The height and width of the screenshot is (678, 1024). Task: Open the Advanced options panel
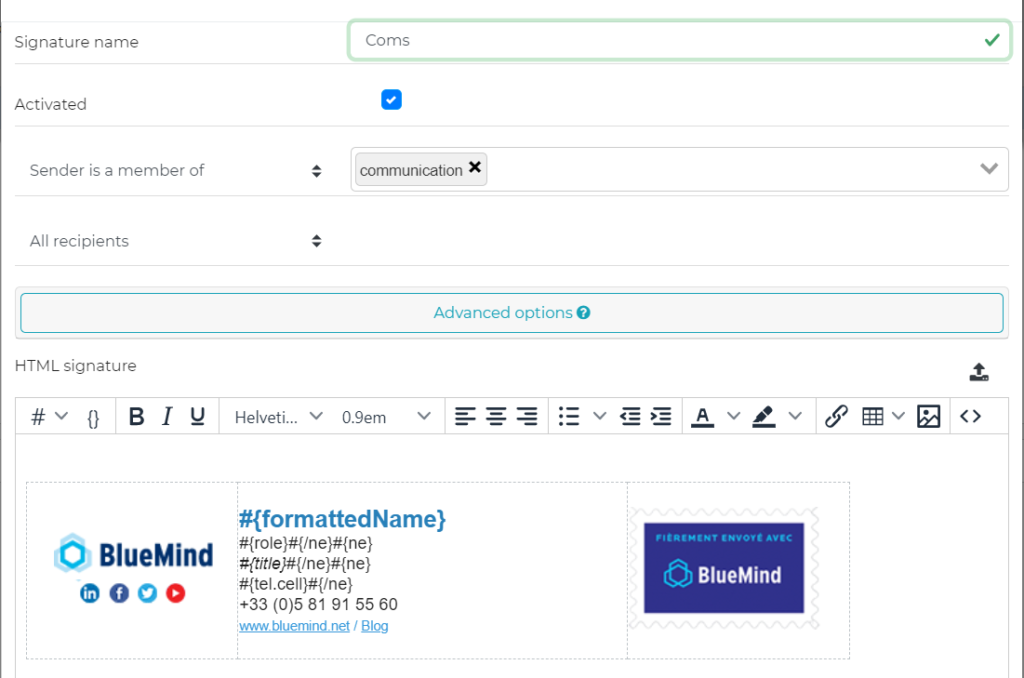point(511,312)
